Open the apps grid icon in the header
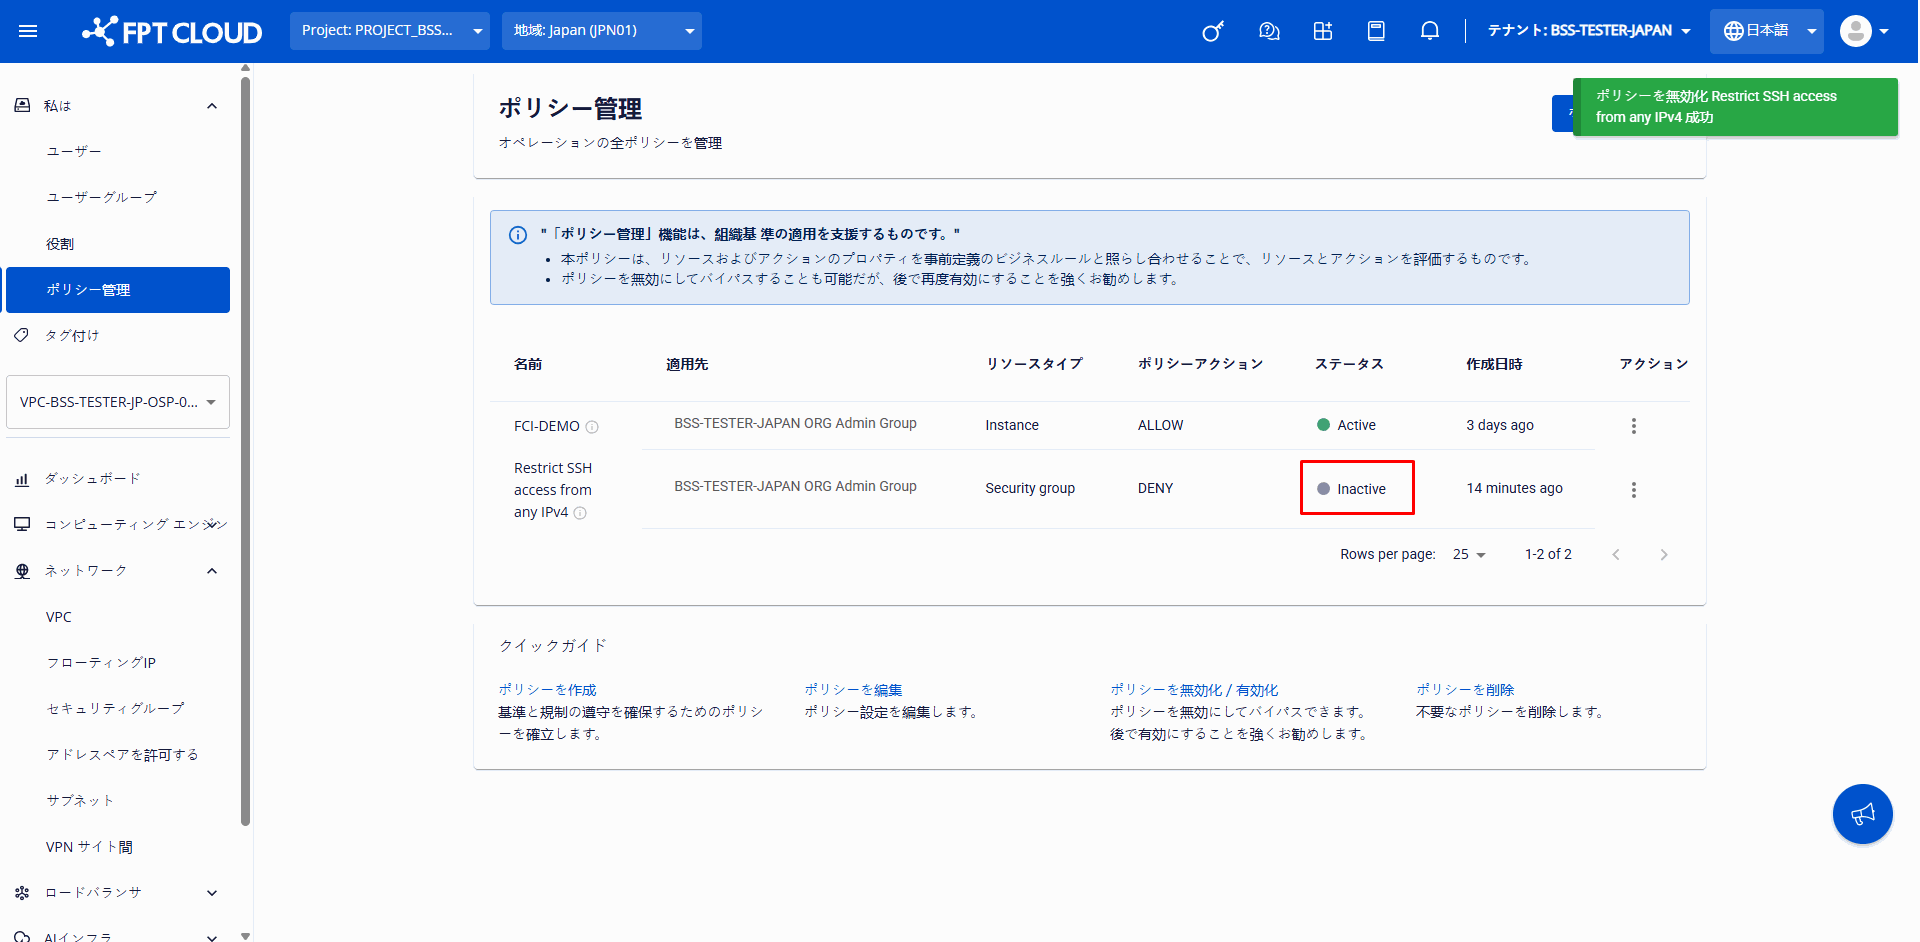 (1323, 31)
